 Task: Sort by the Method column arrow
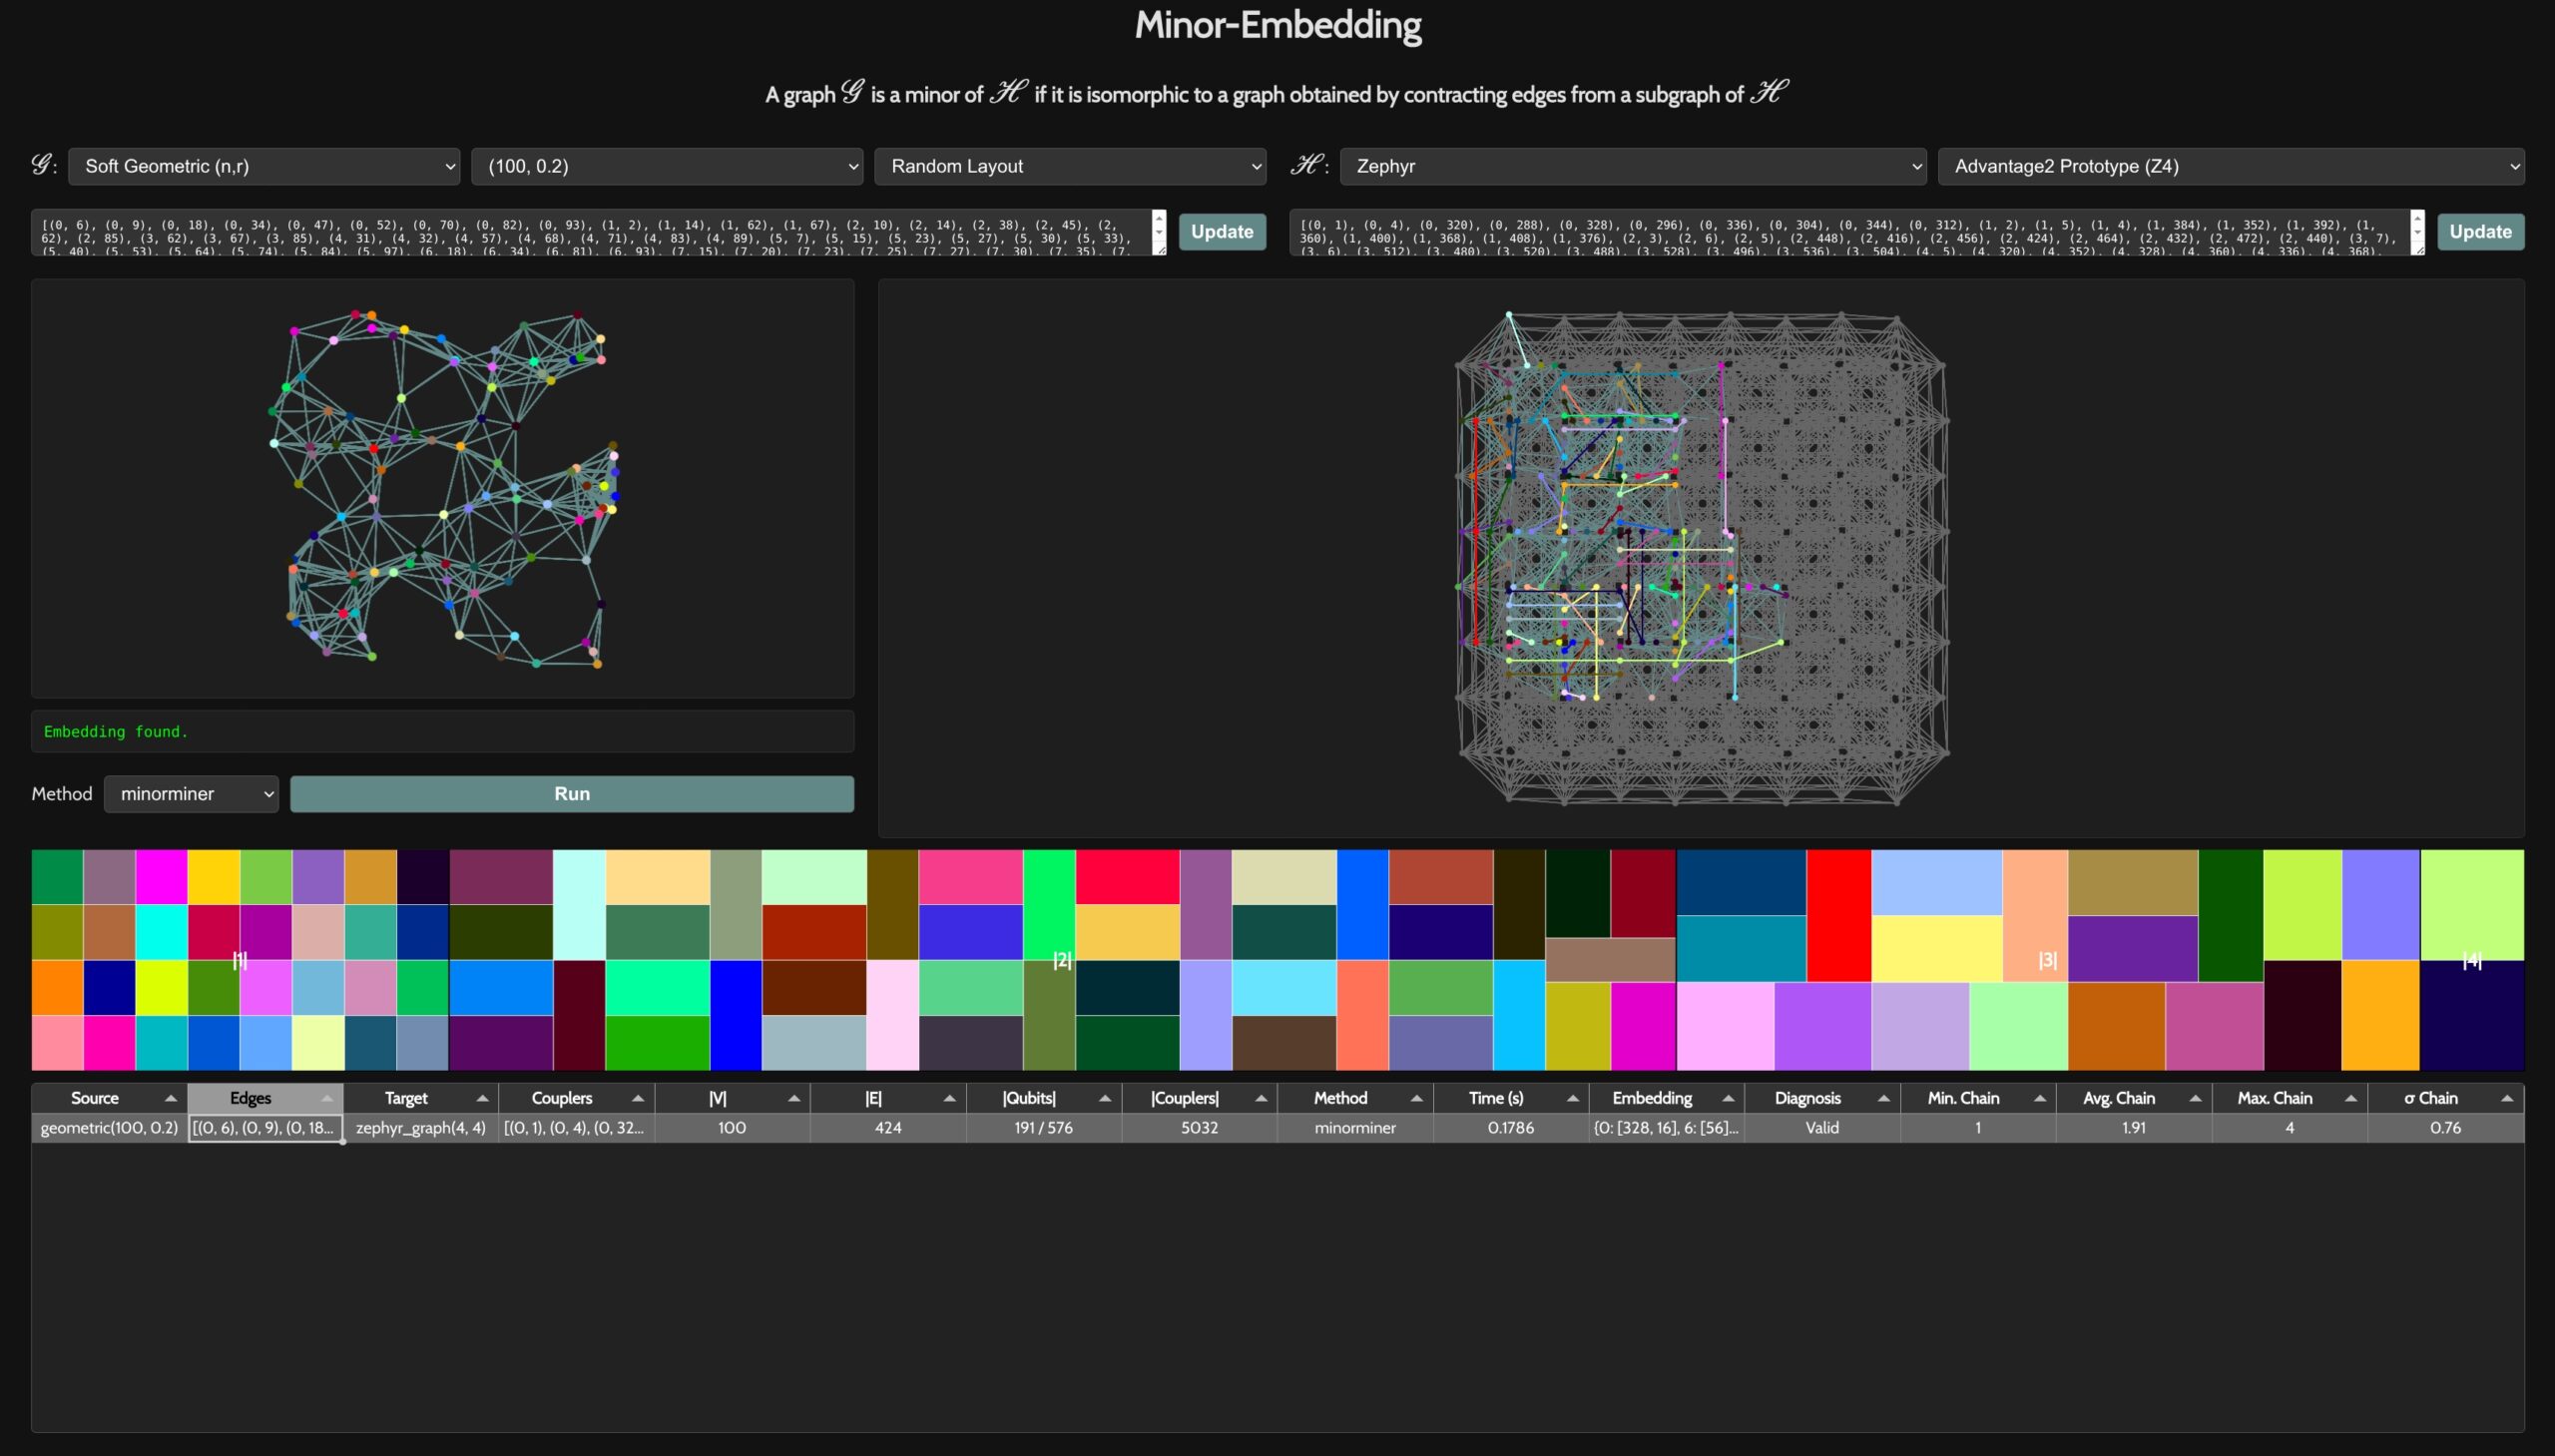pyautogui.click(x=1416, y=1098)
